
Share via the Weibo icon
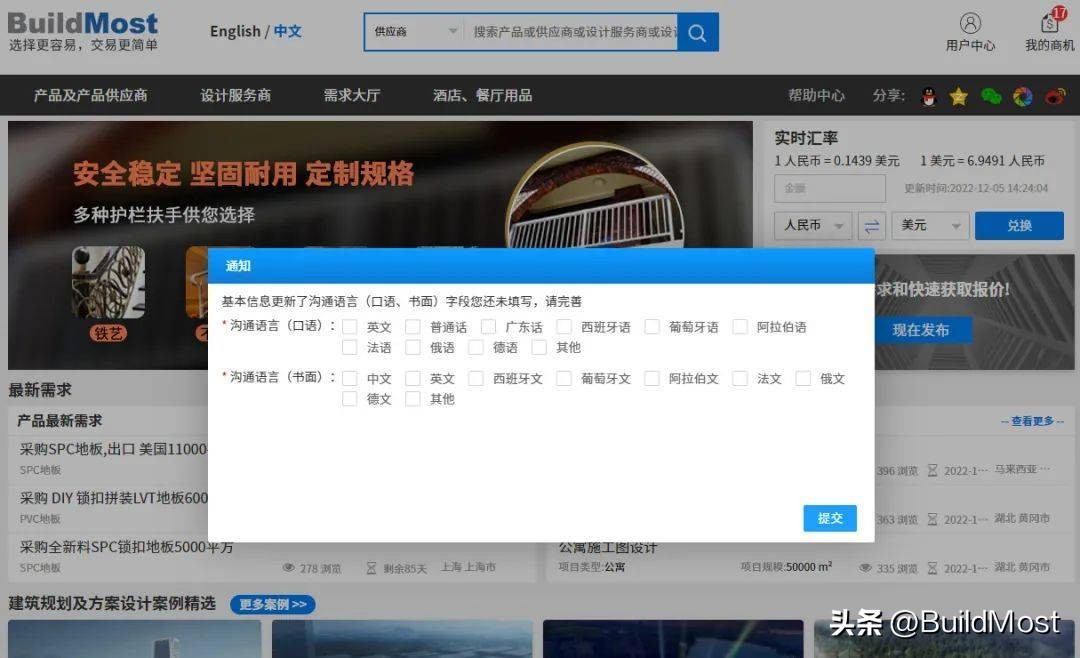point(1055,96)
